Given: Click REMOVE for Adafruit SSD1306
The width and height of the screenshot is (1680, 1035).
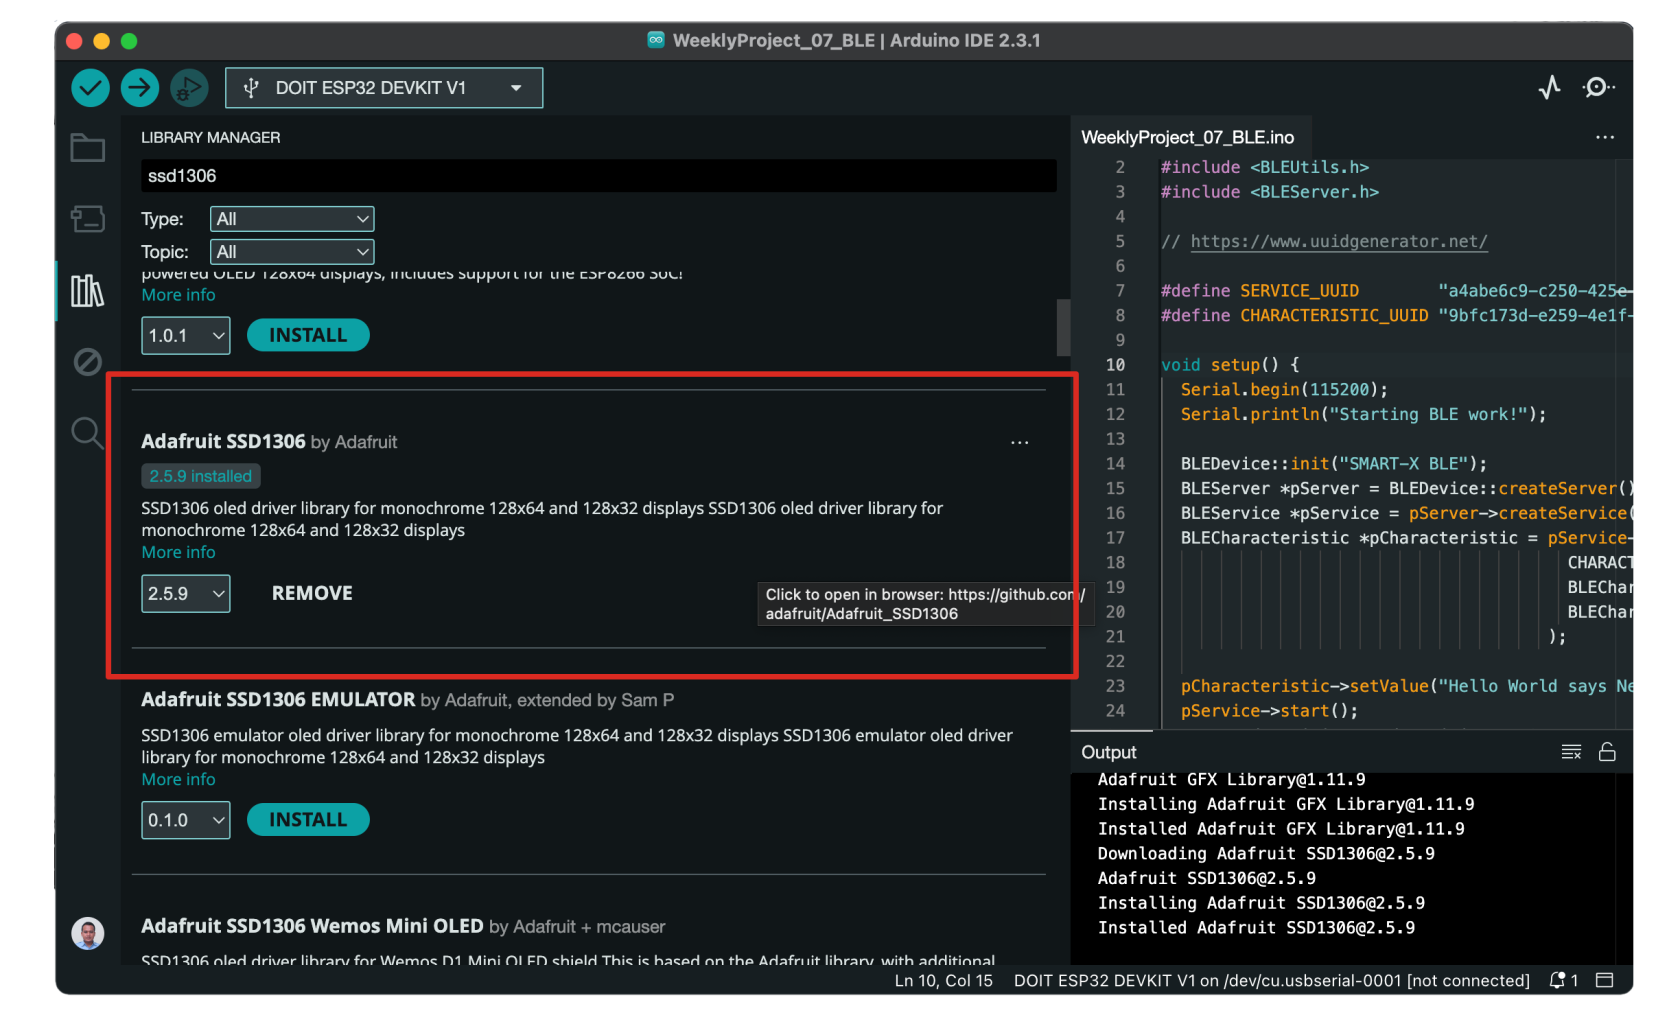Looking at the screenshot, I should pos(312,594).
